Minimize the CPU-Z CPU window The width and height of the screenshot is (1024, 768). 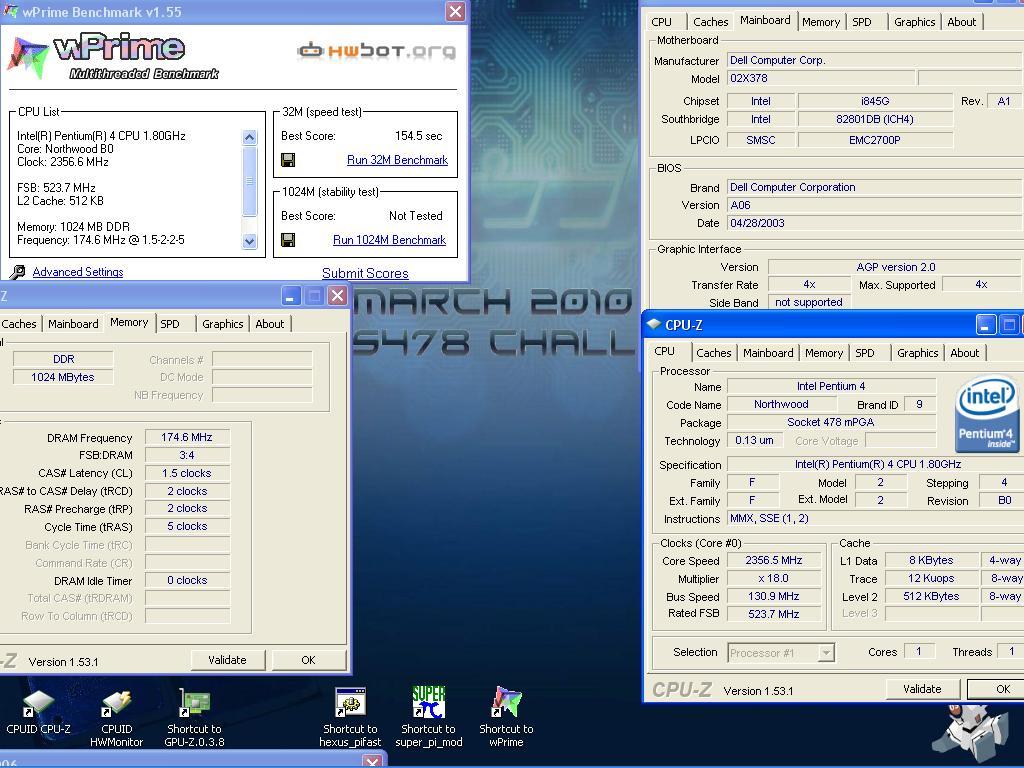click(985, 325)
